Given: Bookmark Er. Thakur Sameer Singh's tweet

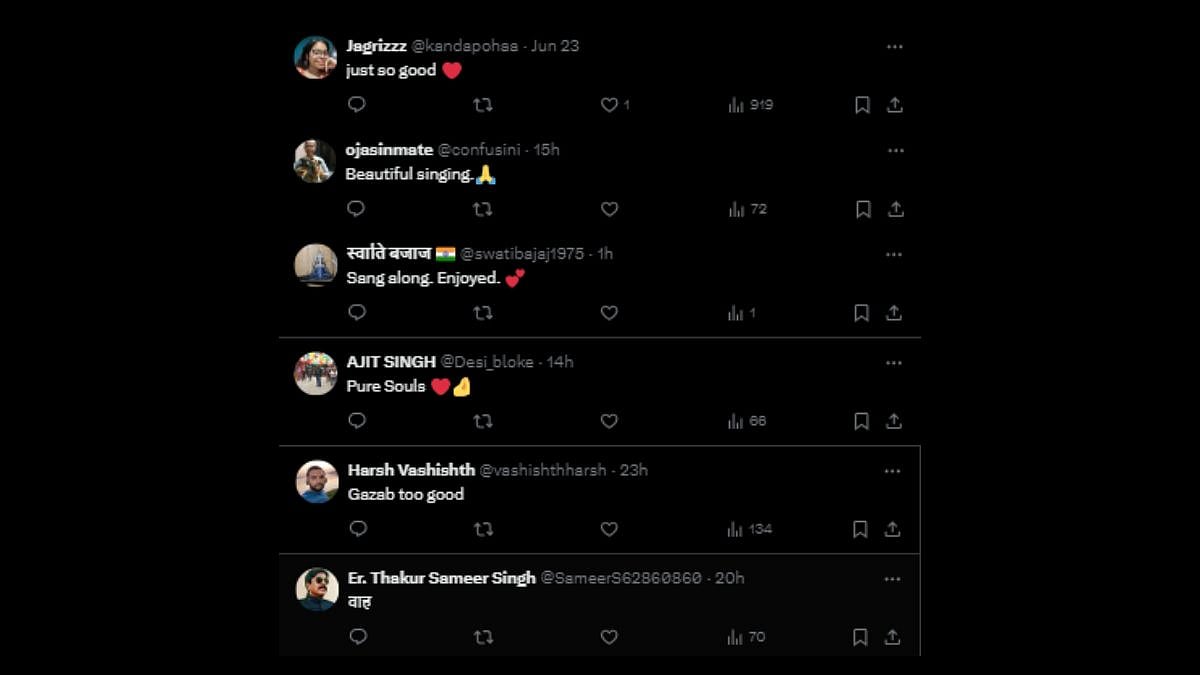Looking at the screenshot, I should (860, 637).
